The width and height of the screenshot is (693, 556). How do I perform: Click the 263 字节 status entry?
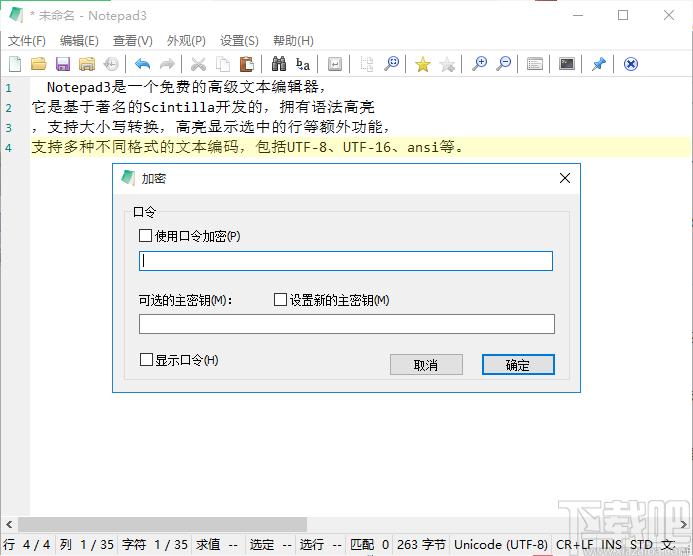tap(421, 545)
